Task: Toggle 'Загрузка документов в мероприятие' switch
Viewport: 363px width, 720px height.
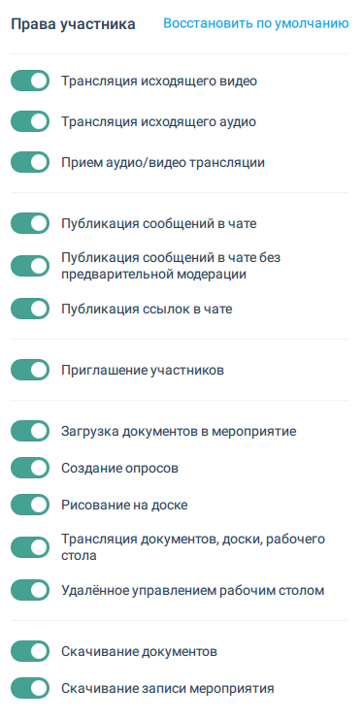Action: pos(30,431)
